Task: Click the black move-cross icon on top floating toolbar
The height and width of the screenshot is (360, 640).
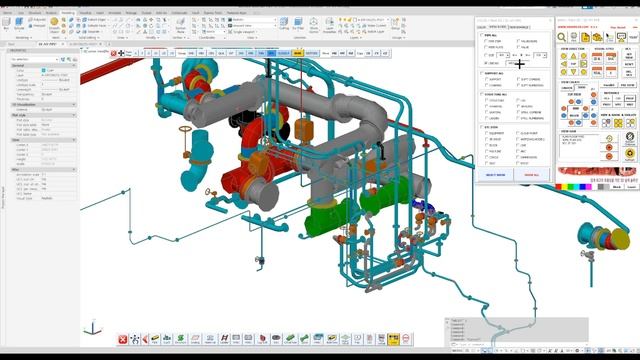Action: [121, 53]
